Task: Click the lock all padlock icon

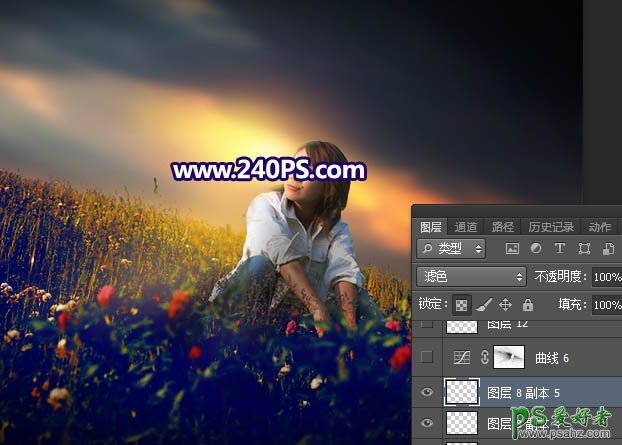Action: point(527,304)
